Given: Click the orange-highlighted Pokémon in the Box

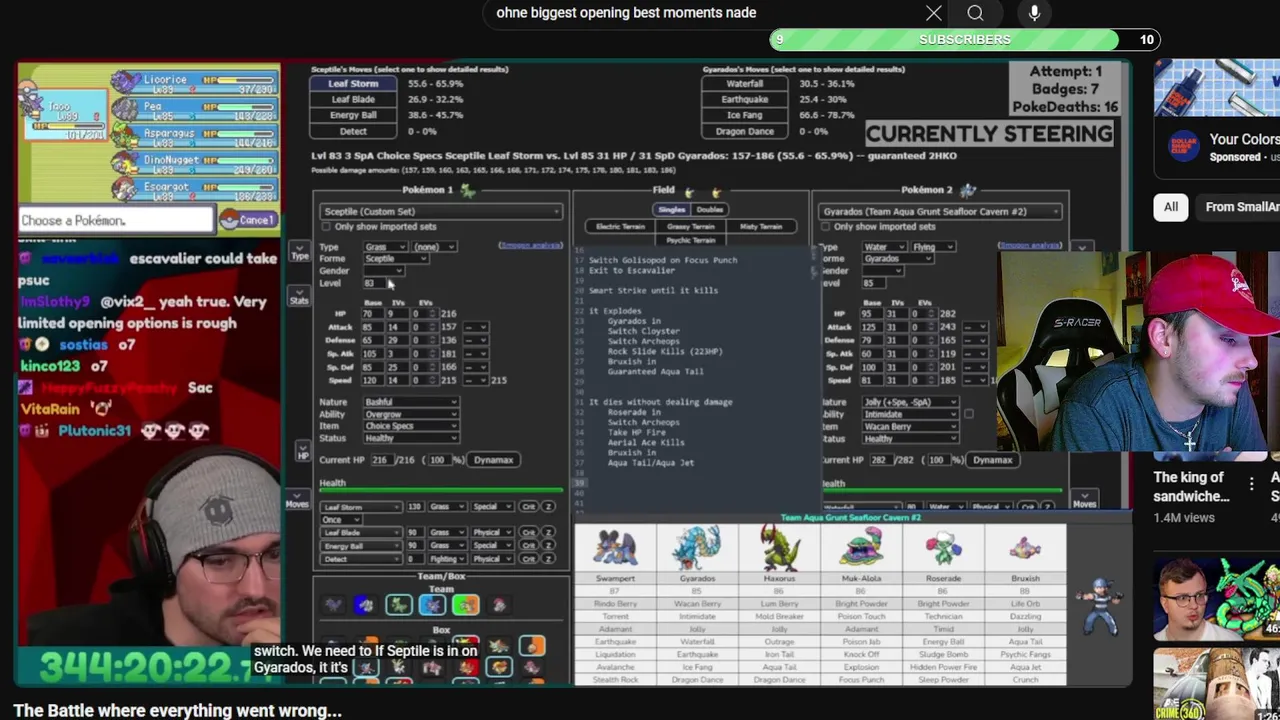Looking at the screenshot, I should click(532, 647).
